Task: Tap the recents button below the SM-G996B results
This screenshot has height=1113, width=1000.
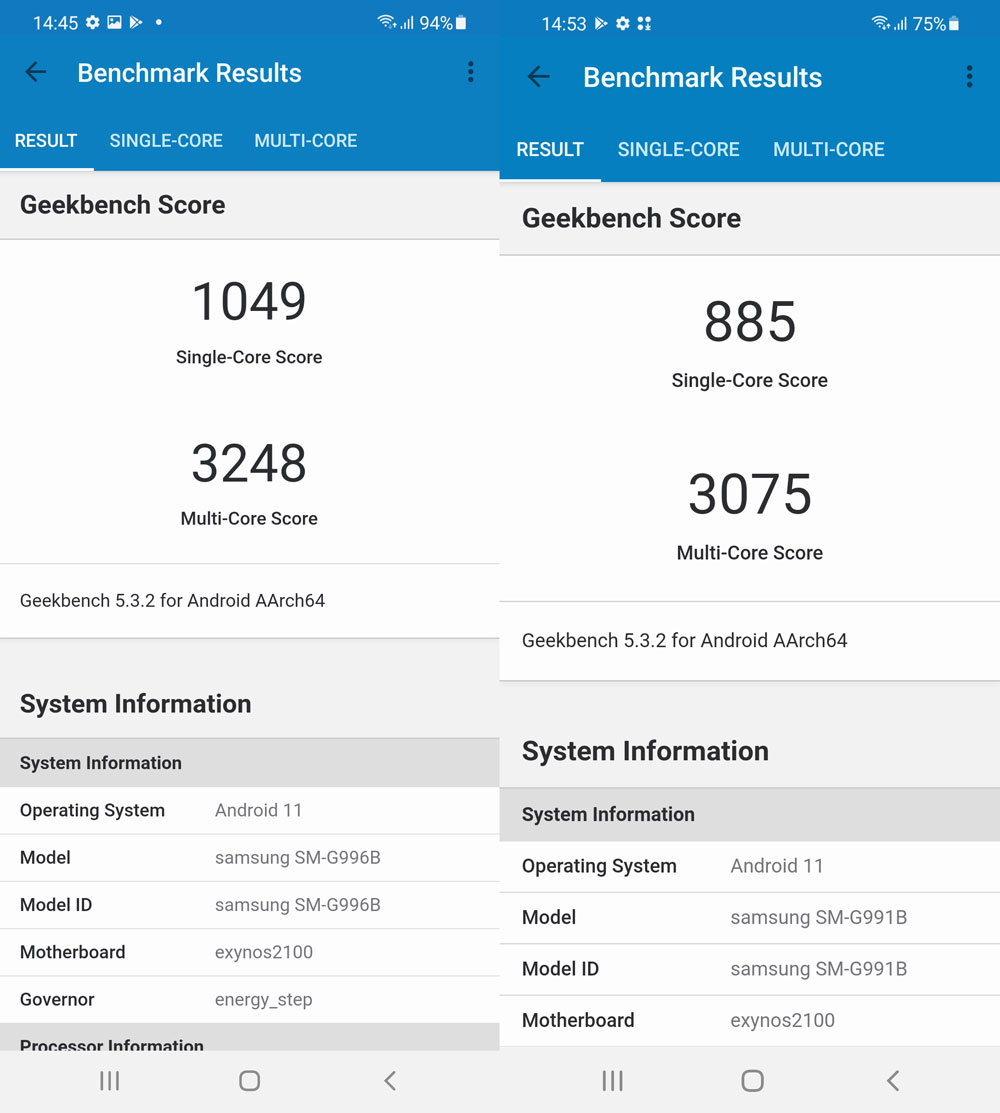Action: click(109, 1080)
